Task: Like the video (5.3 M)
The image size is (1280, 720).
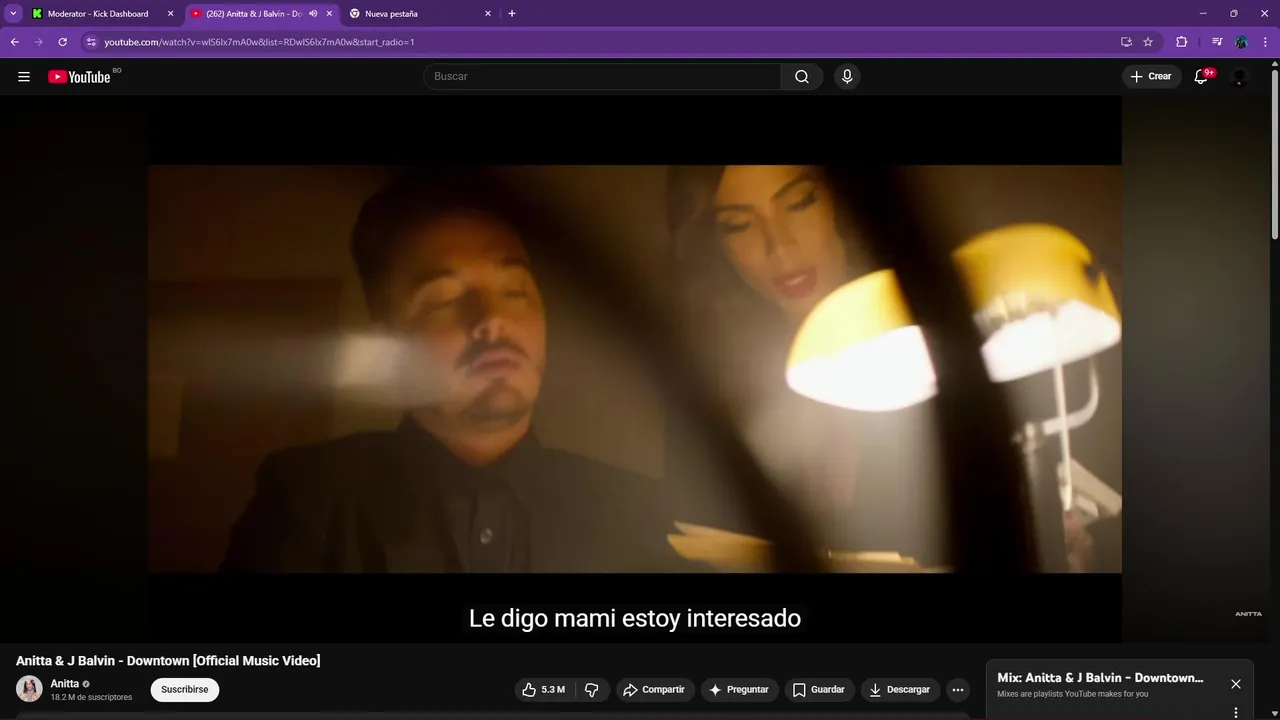Action: coord(543,690)
